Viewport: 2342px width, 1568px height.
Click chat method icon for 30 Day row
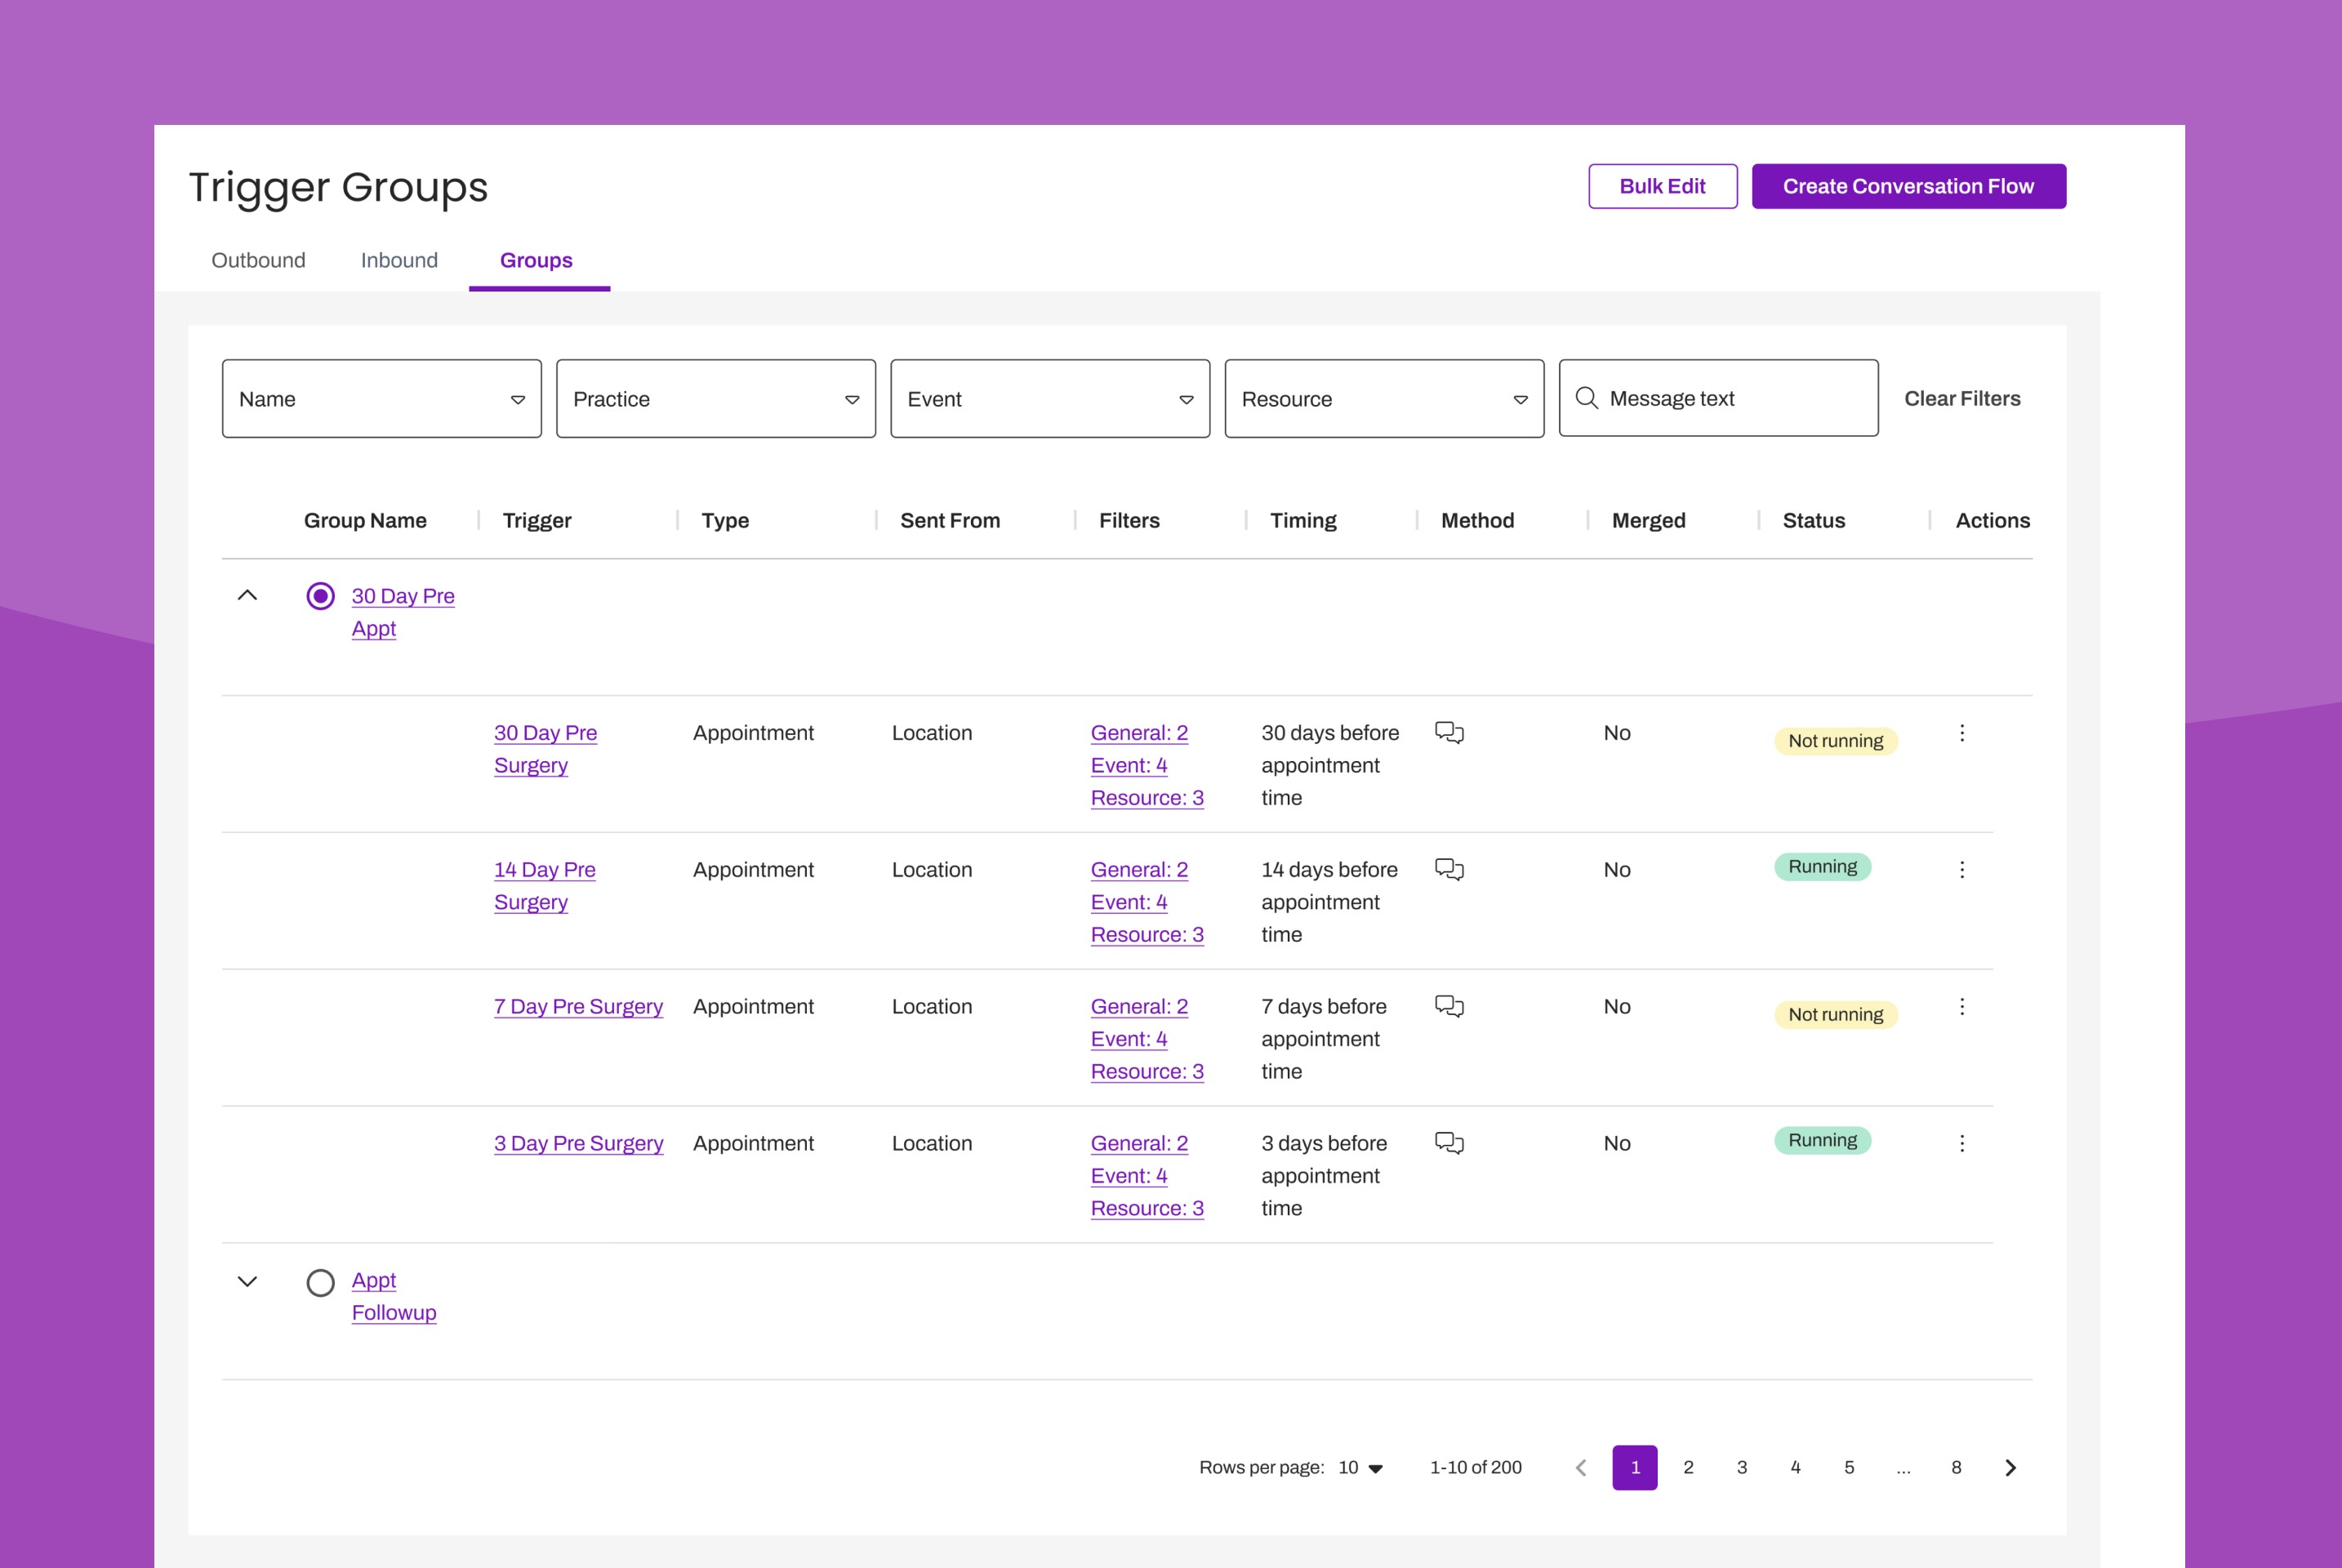pos(1449,733)
